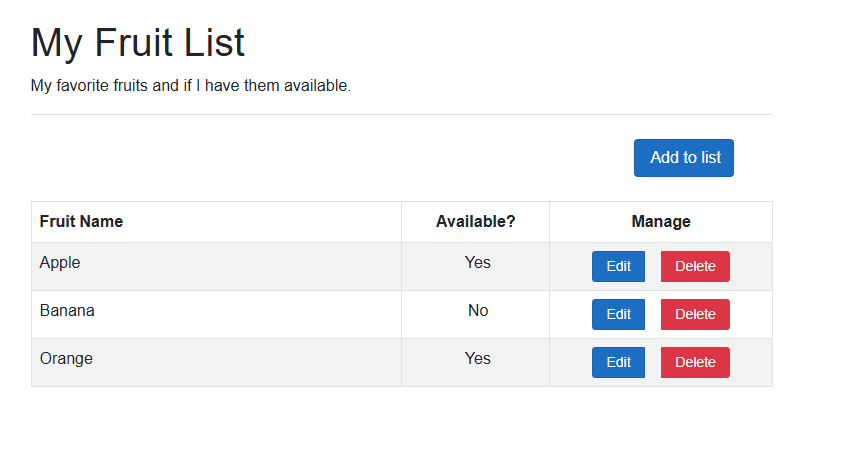848x460 pixels.
Task: Edit the Apple row
Action: [618, 266]
